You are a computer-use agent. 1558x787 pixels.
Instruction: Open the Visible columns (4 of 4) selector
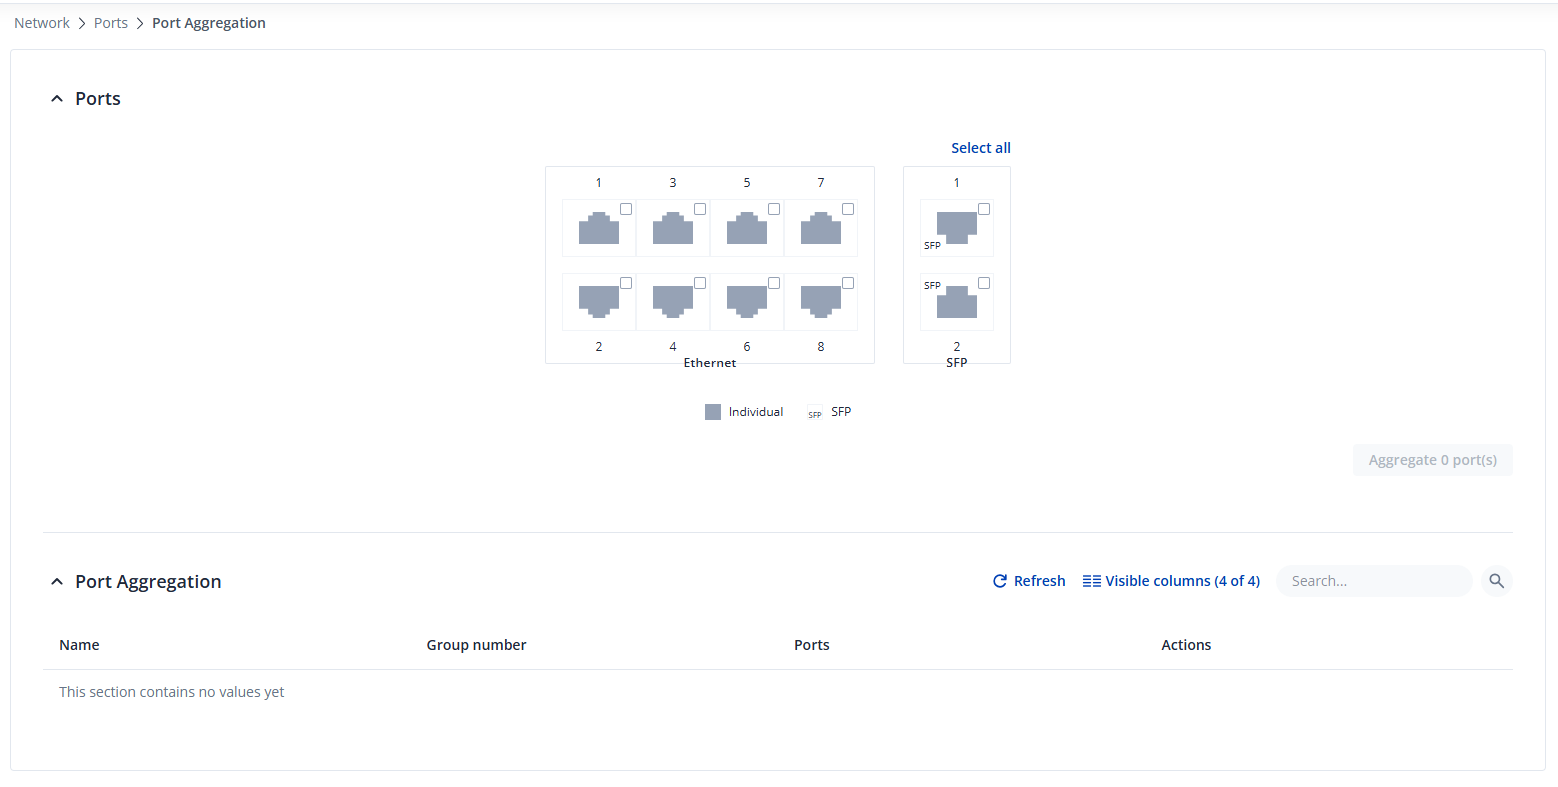pyautogui.click(x=1171, y=581)
